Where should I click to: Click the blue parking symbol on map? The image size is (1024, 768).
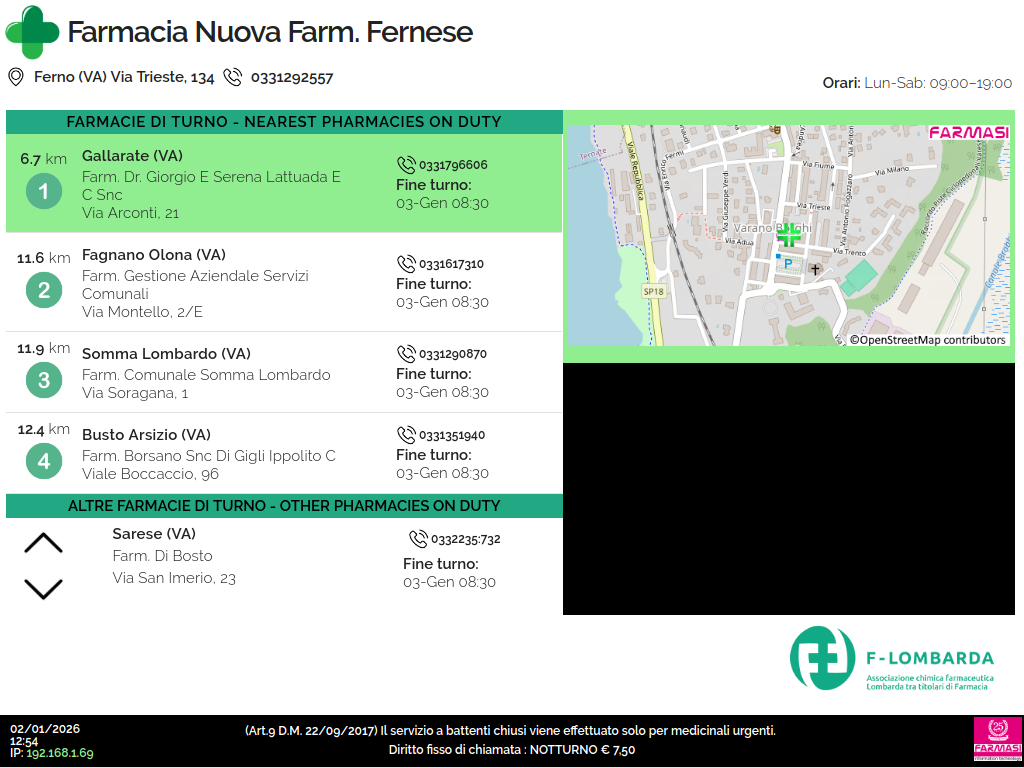[x=788, y=264]
